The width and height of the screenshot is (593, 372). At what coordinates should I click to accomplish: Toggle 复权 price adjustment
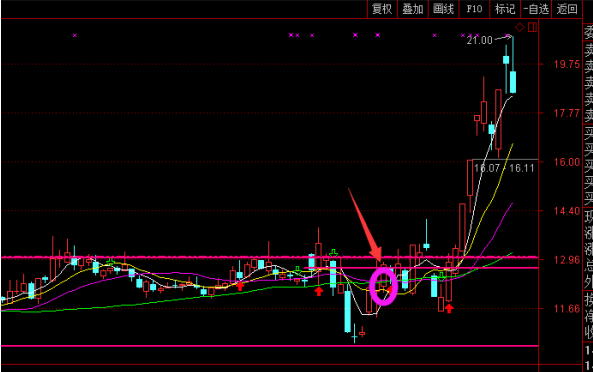pyautogui.click(x=382, y=9)
